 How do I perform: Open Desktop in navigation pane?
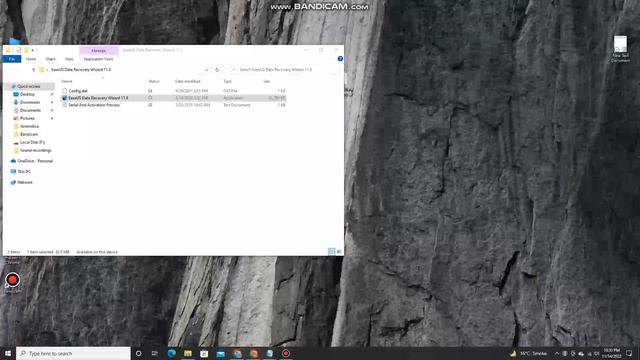[x=27, y=94]
